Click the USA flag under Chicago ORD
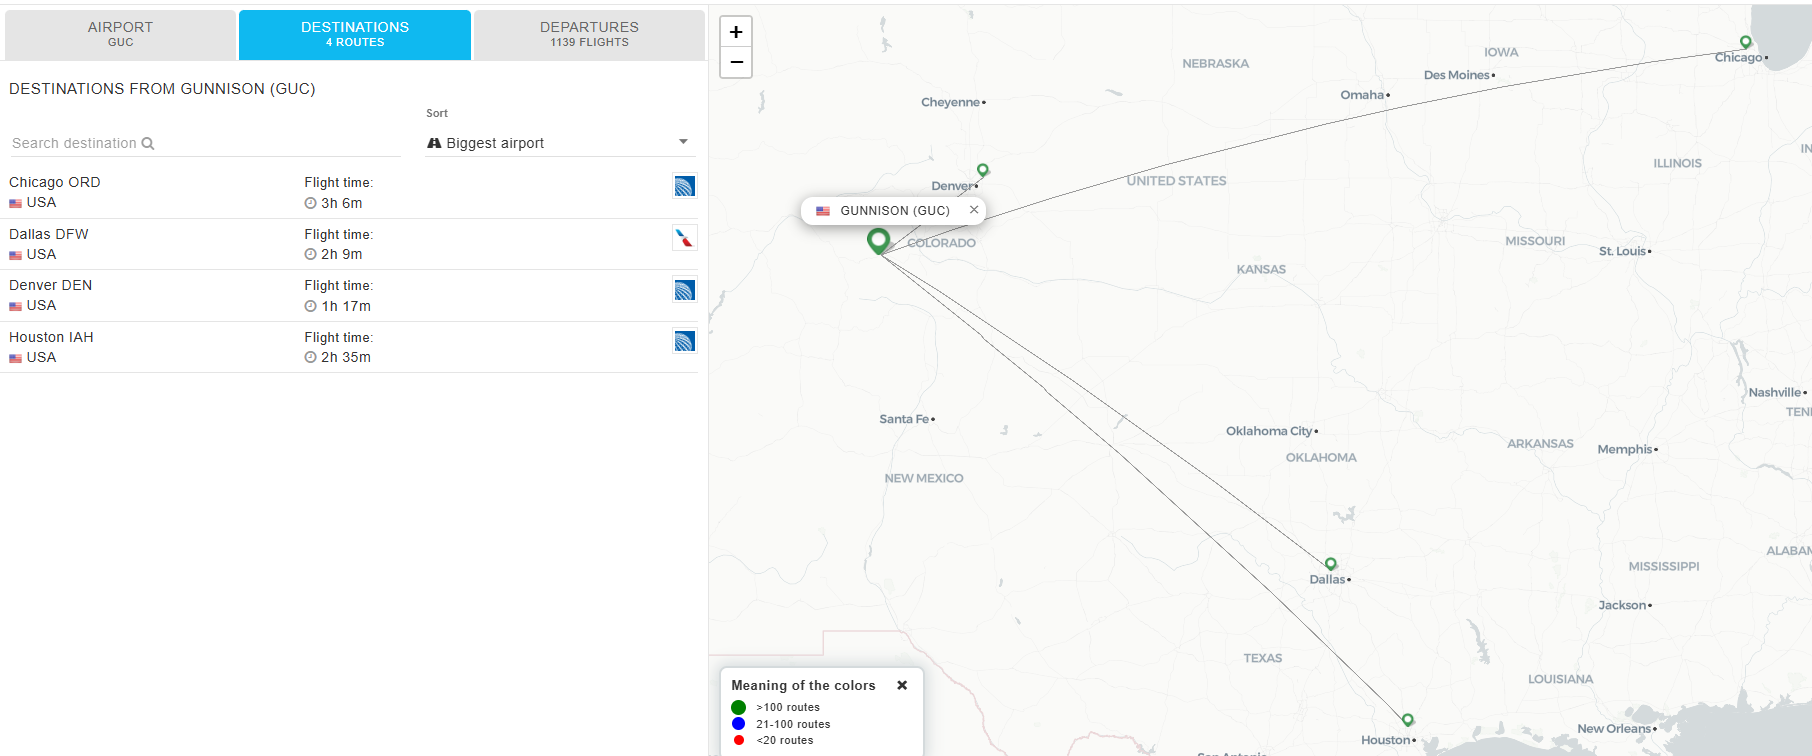This screenshot has width=1812, height=756. 15,203
